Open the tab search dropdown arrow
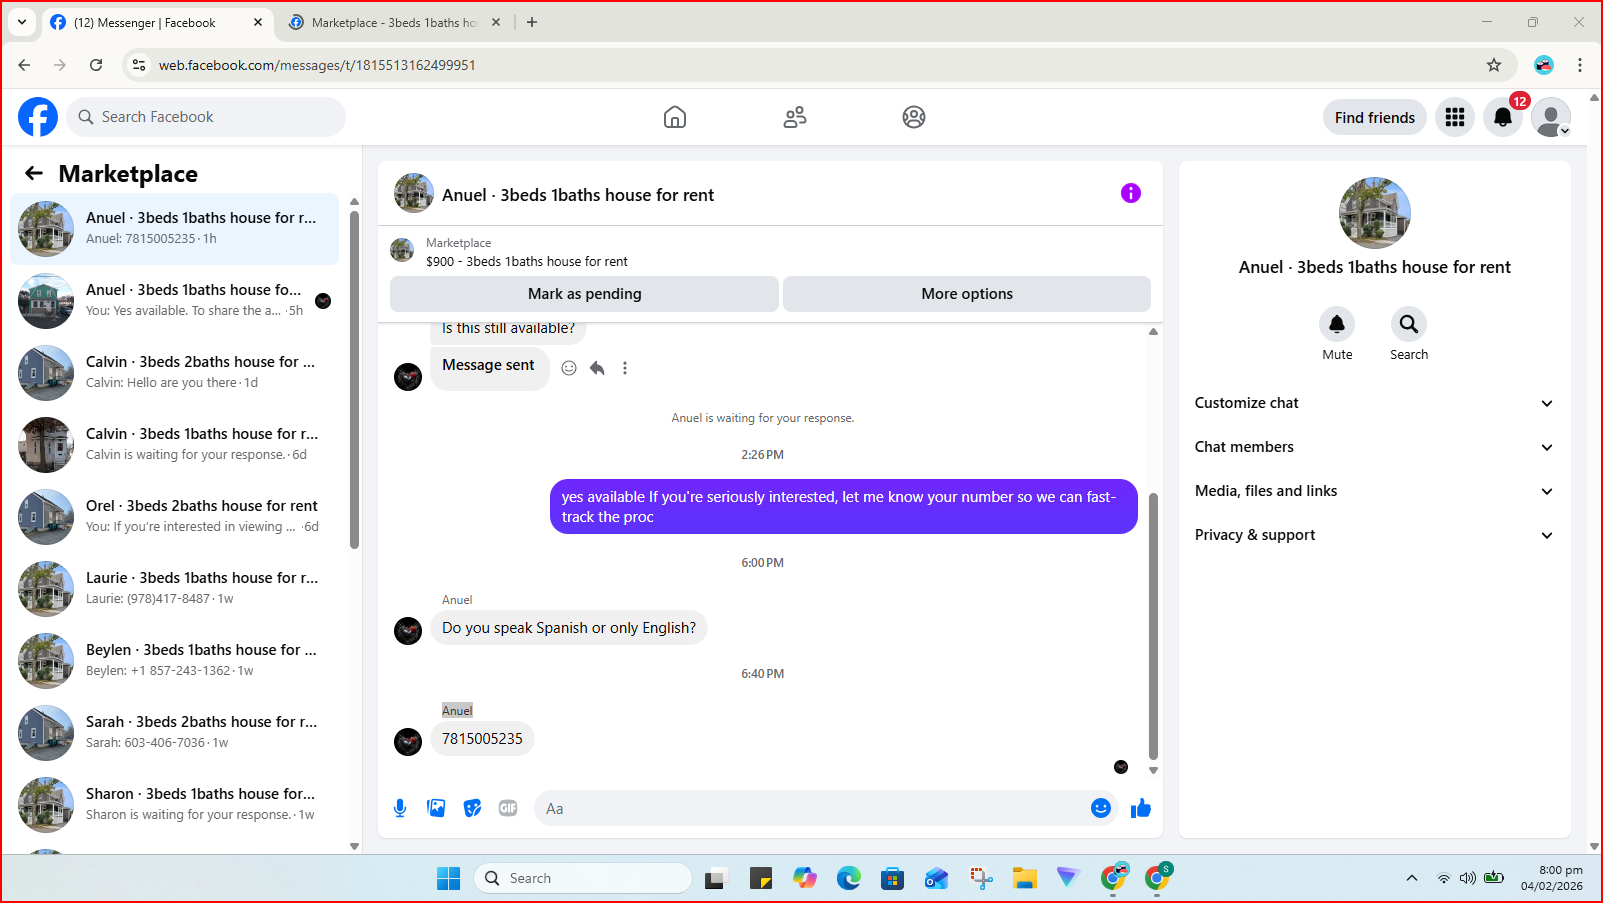The width and height of the screenshot is (1603, 903). pos(22,22)
